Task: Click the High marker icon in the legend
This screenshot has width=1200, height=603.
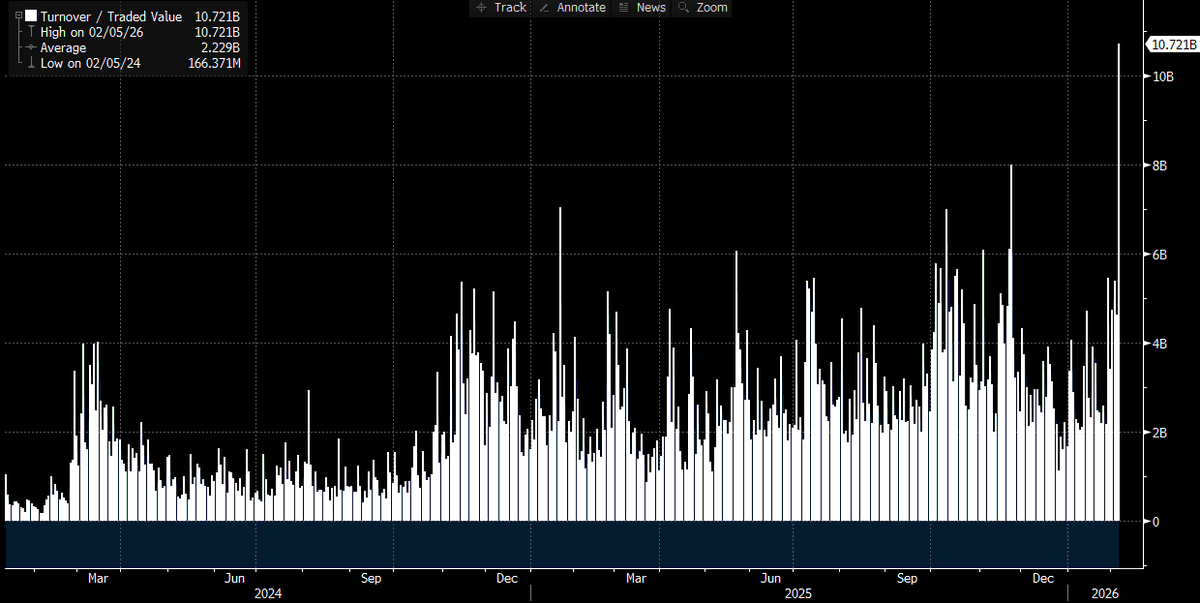Action: (31, 31)
